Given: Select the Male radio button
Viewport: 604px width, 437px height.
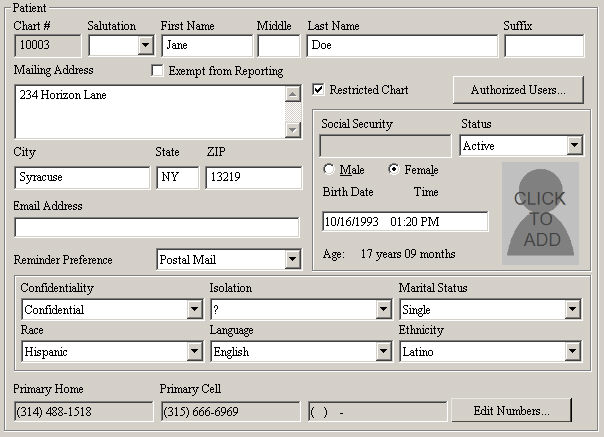Looking at the screenshot, I should click(x=329, y=170).
